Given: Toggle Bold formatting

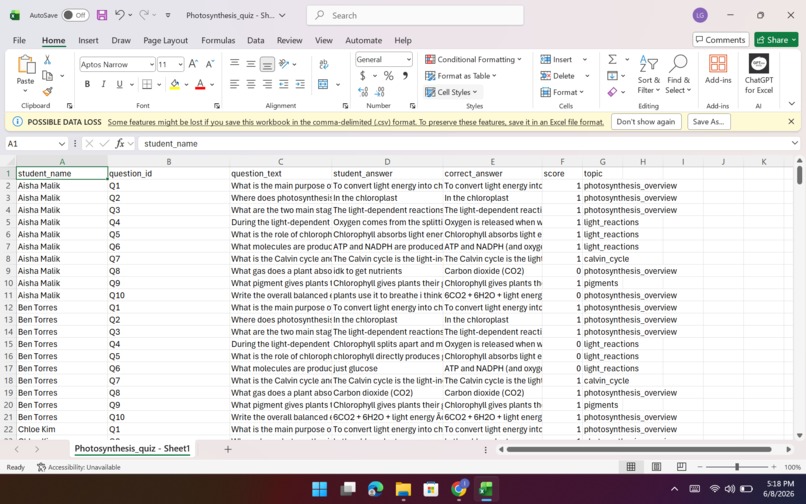Looking at the screenshot, I should click(87, 84).
